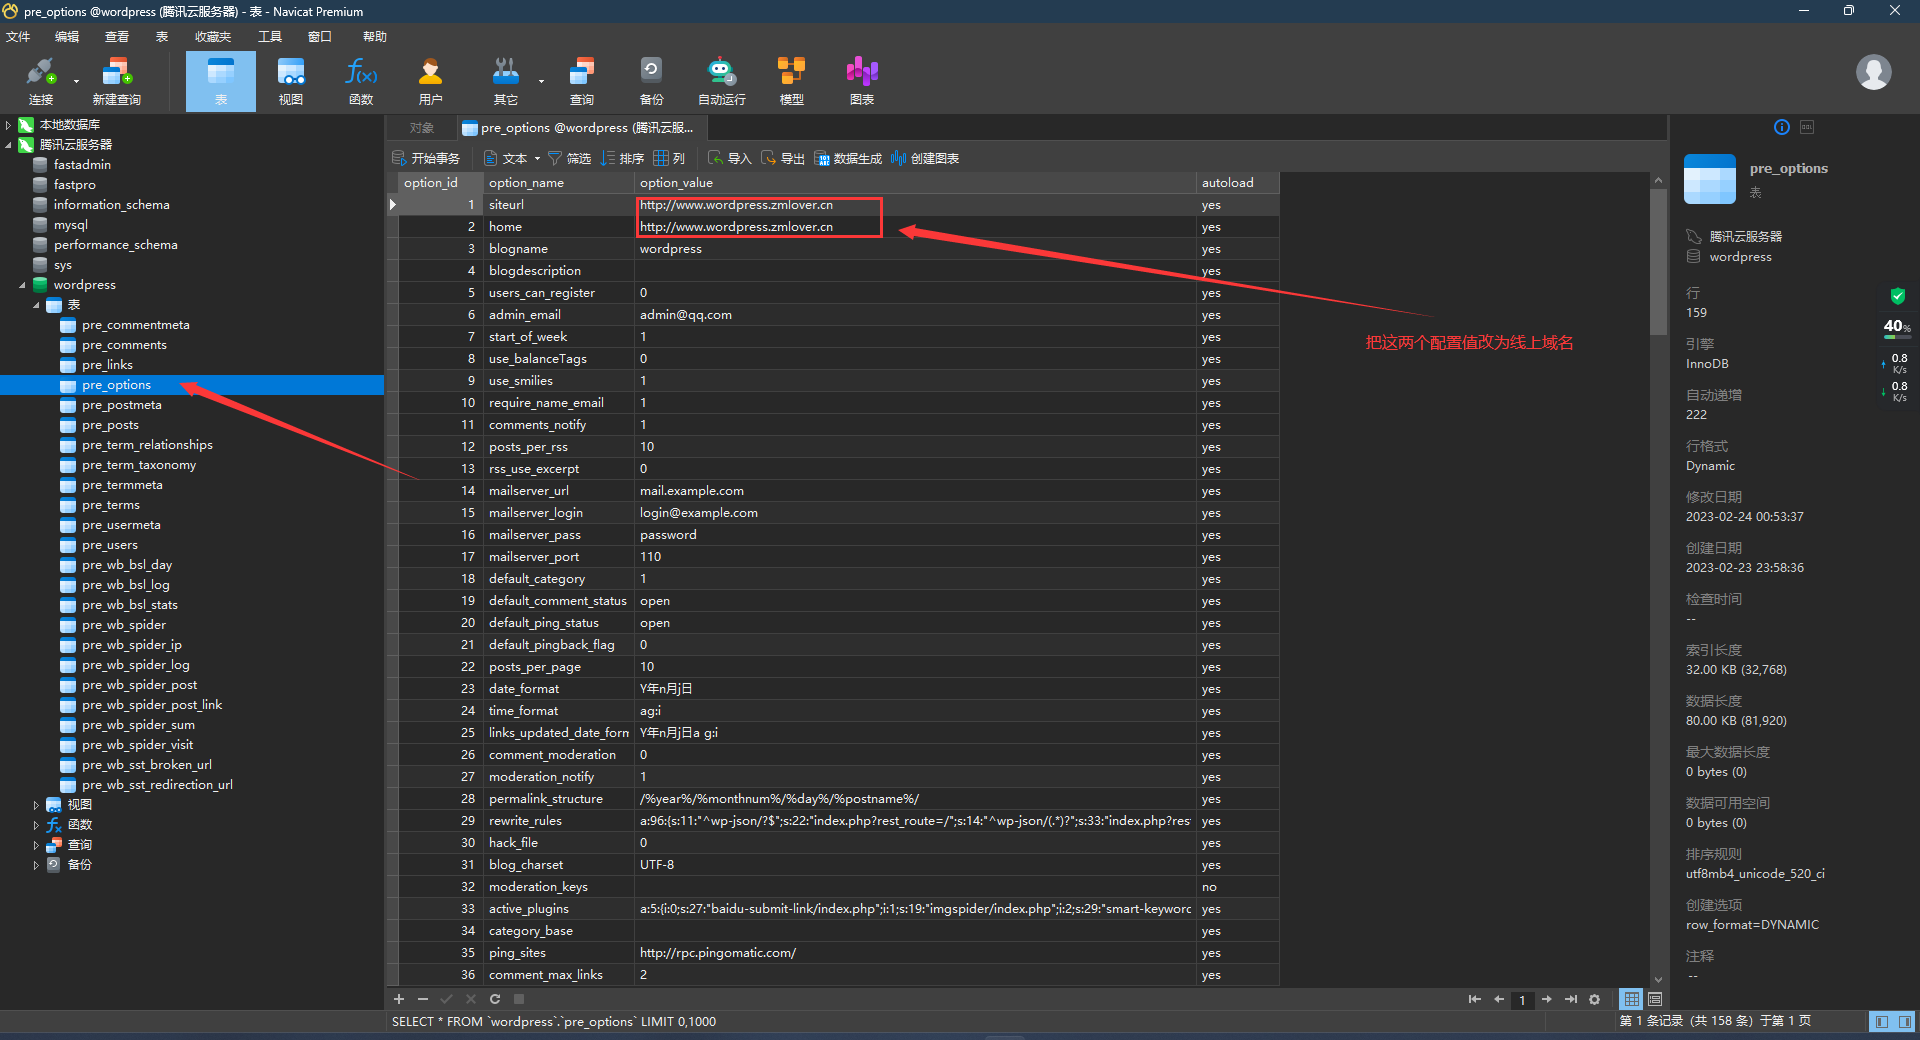Expand the 本地数据库 connection
The image size is (1920, 1040).
8,125
